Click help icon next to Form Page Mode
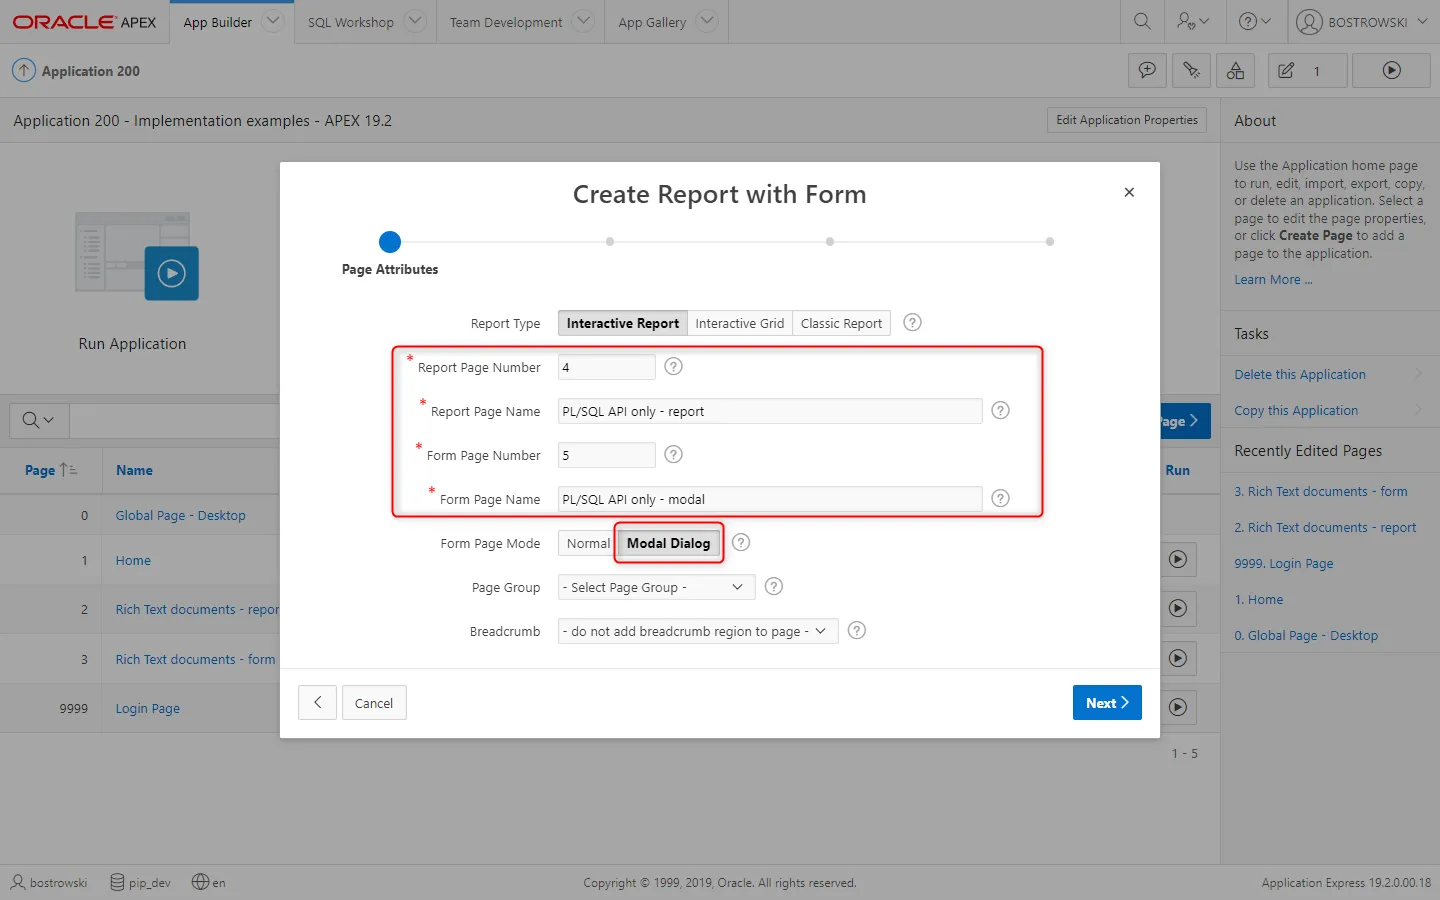This screenshot has height=900, width=1440. point(740,543)
